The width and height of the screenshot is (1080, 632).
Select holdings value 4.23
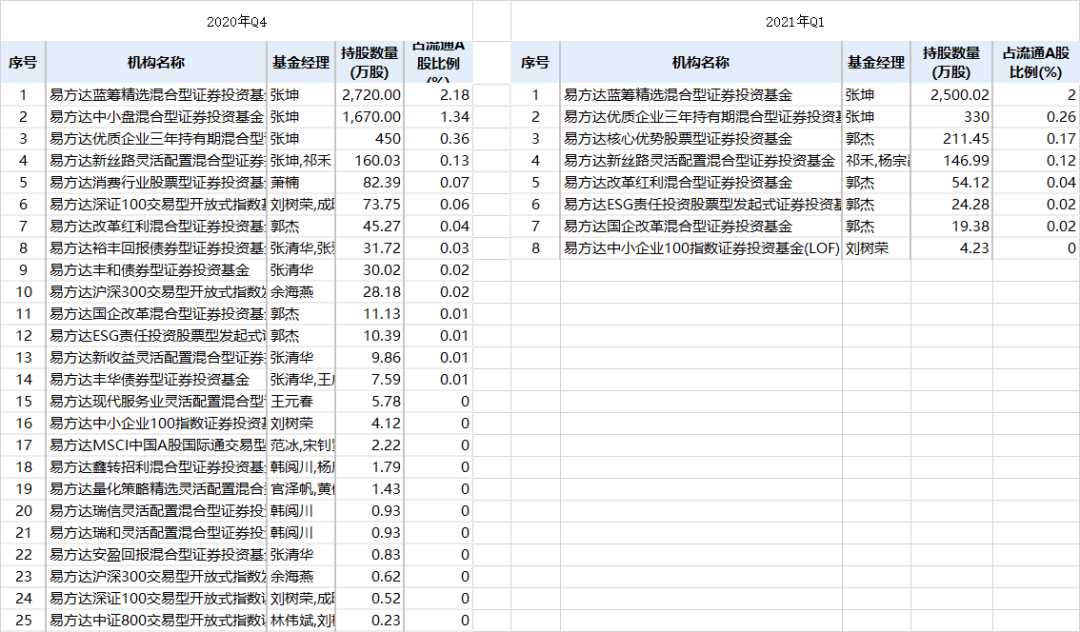951,249
